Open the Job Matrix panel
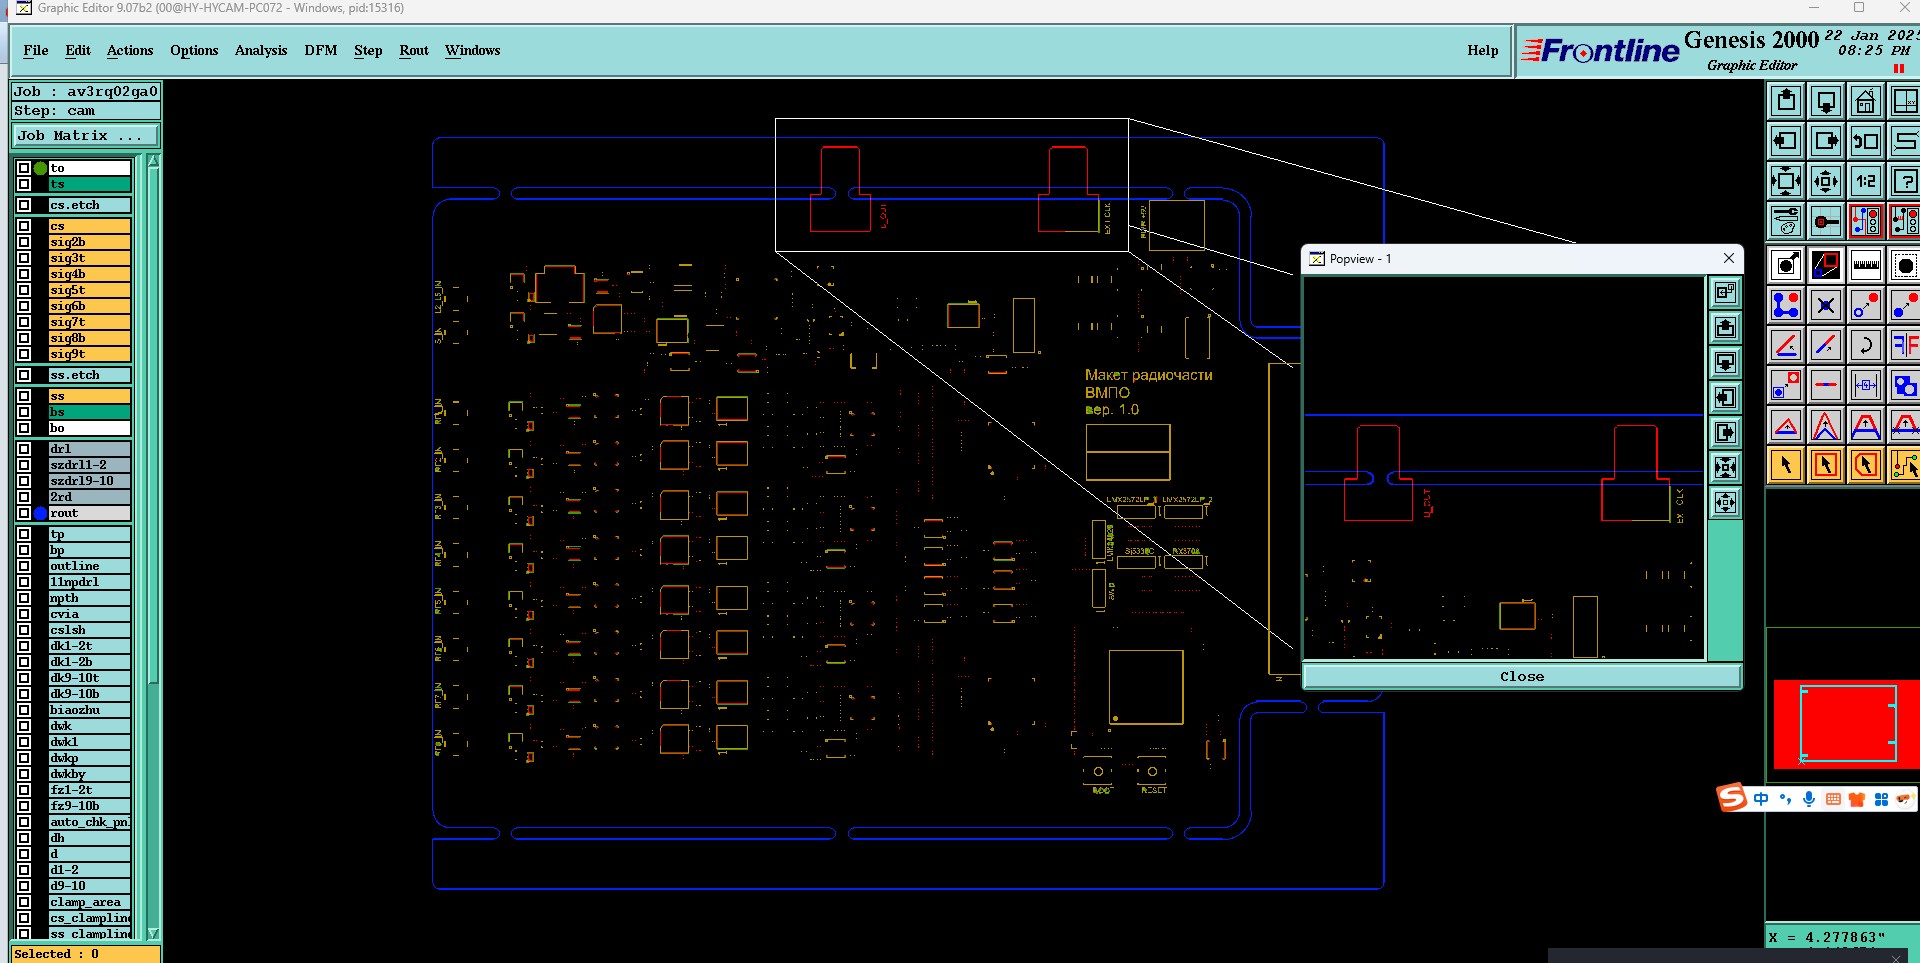Image resolution: width=1920 pixels, height=963 pixels. tap(85, 136)
